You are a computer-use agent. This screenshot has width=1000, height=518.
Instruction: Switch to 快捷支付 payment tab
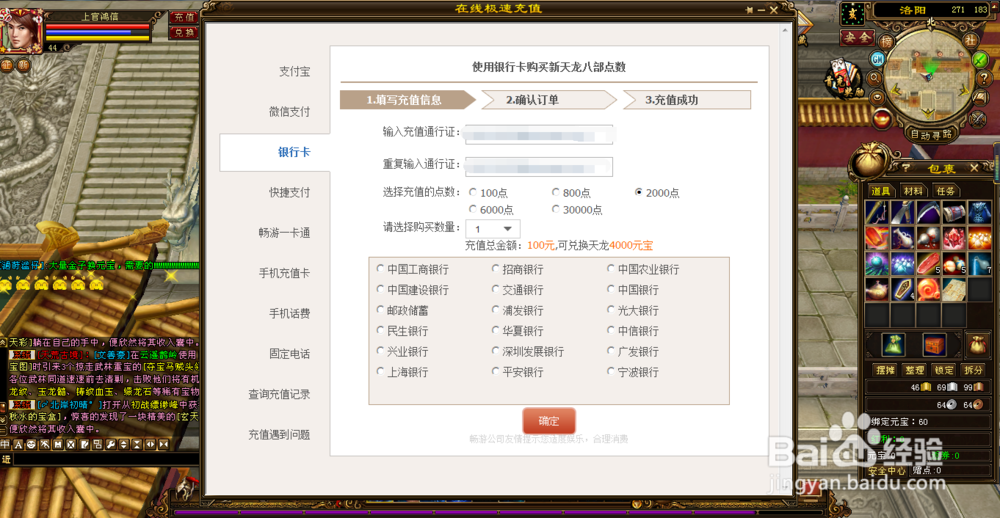290,192
